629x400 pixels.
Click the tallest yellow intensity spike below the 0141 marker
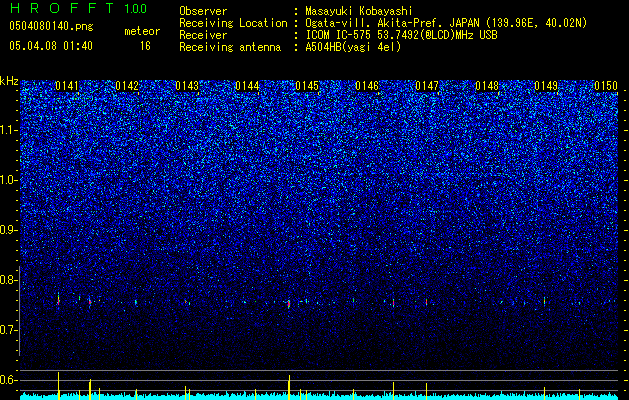[59, 386]
